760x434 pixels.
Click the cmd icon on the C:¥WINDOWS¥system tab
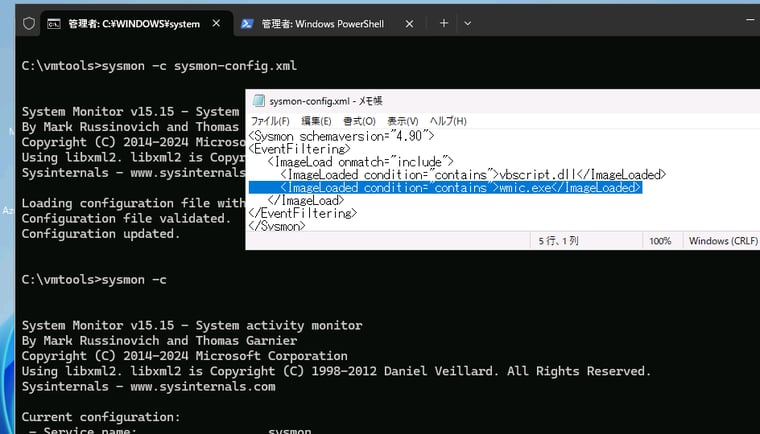54,24
